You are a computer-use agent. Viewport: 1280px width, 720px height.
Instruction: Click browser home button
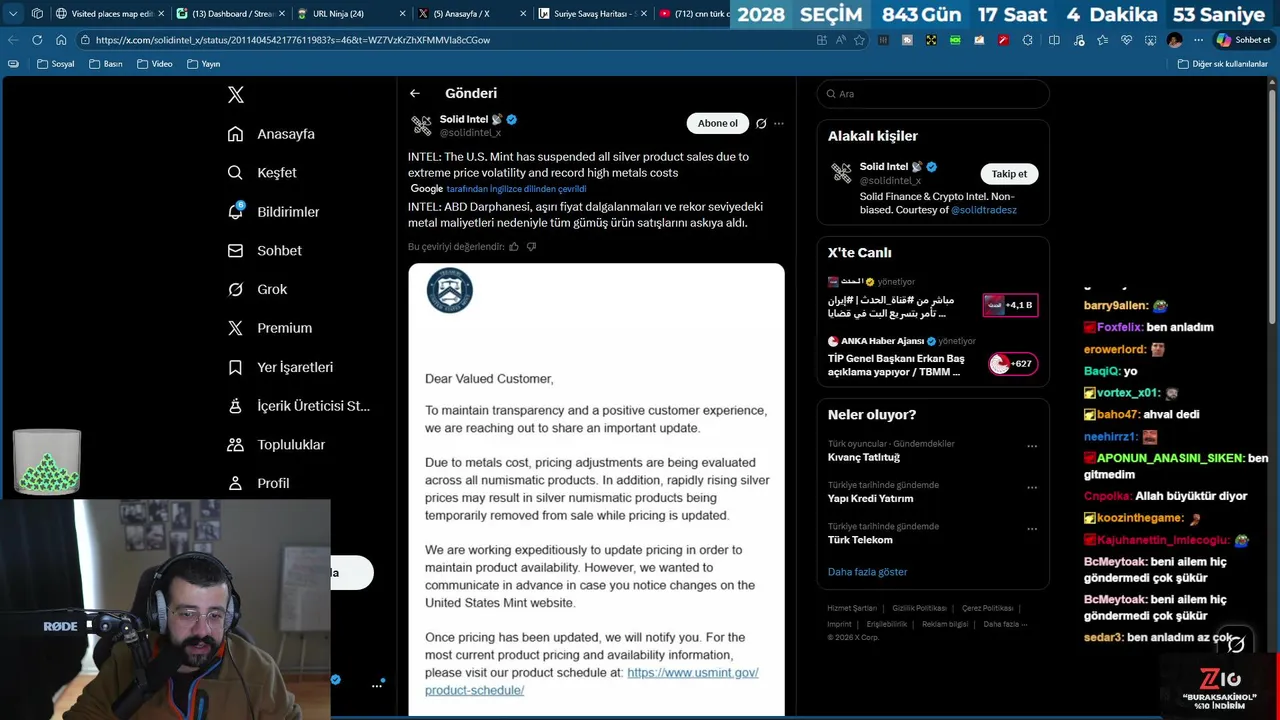point(61,40)
